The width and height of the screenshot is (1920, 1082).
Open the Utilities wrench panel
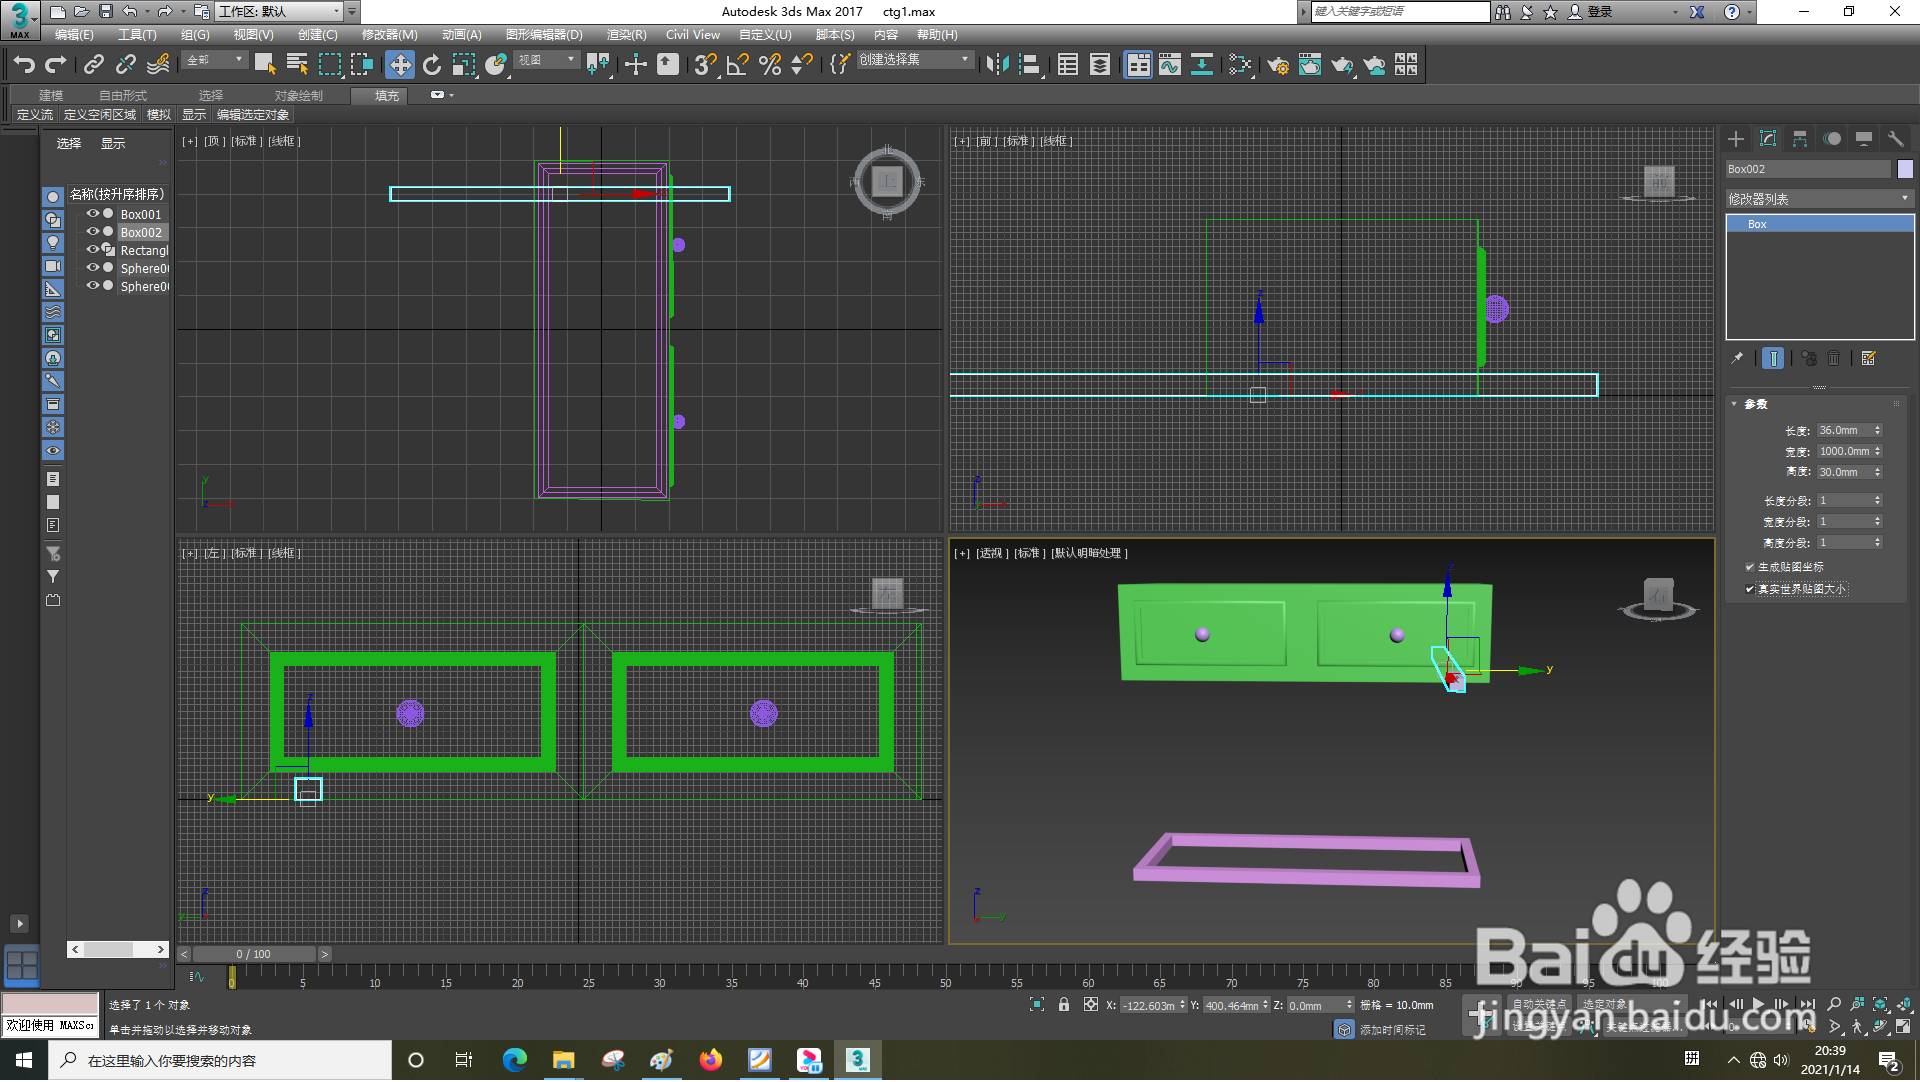pos(1895,139)
